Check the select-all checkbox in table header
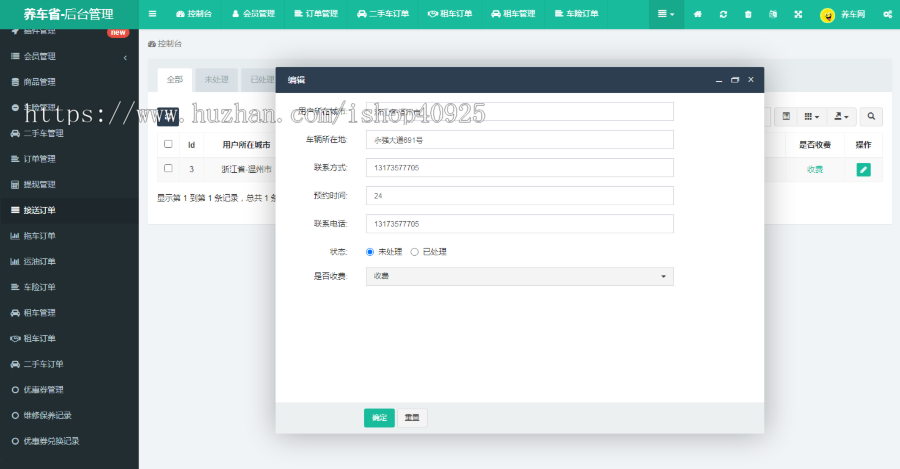900x469 pixels. pos(168,144)
